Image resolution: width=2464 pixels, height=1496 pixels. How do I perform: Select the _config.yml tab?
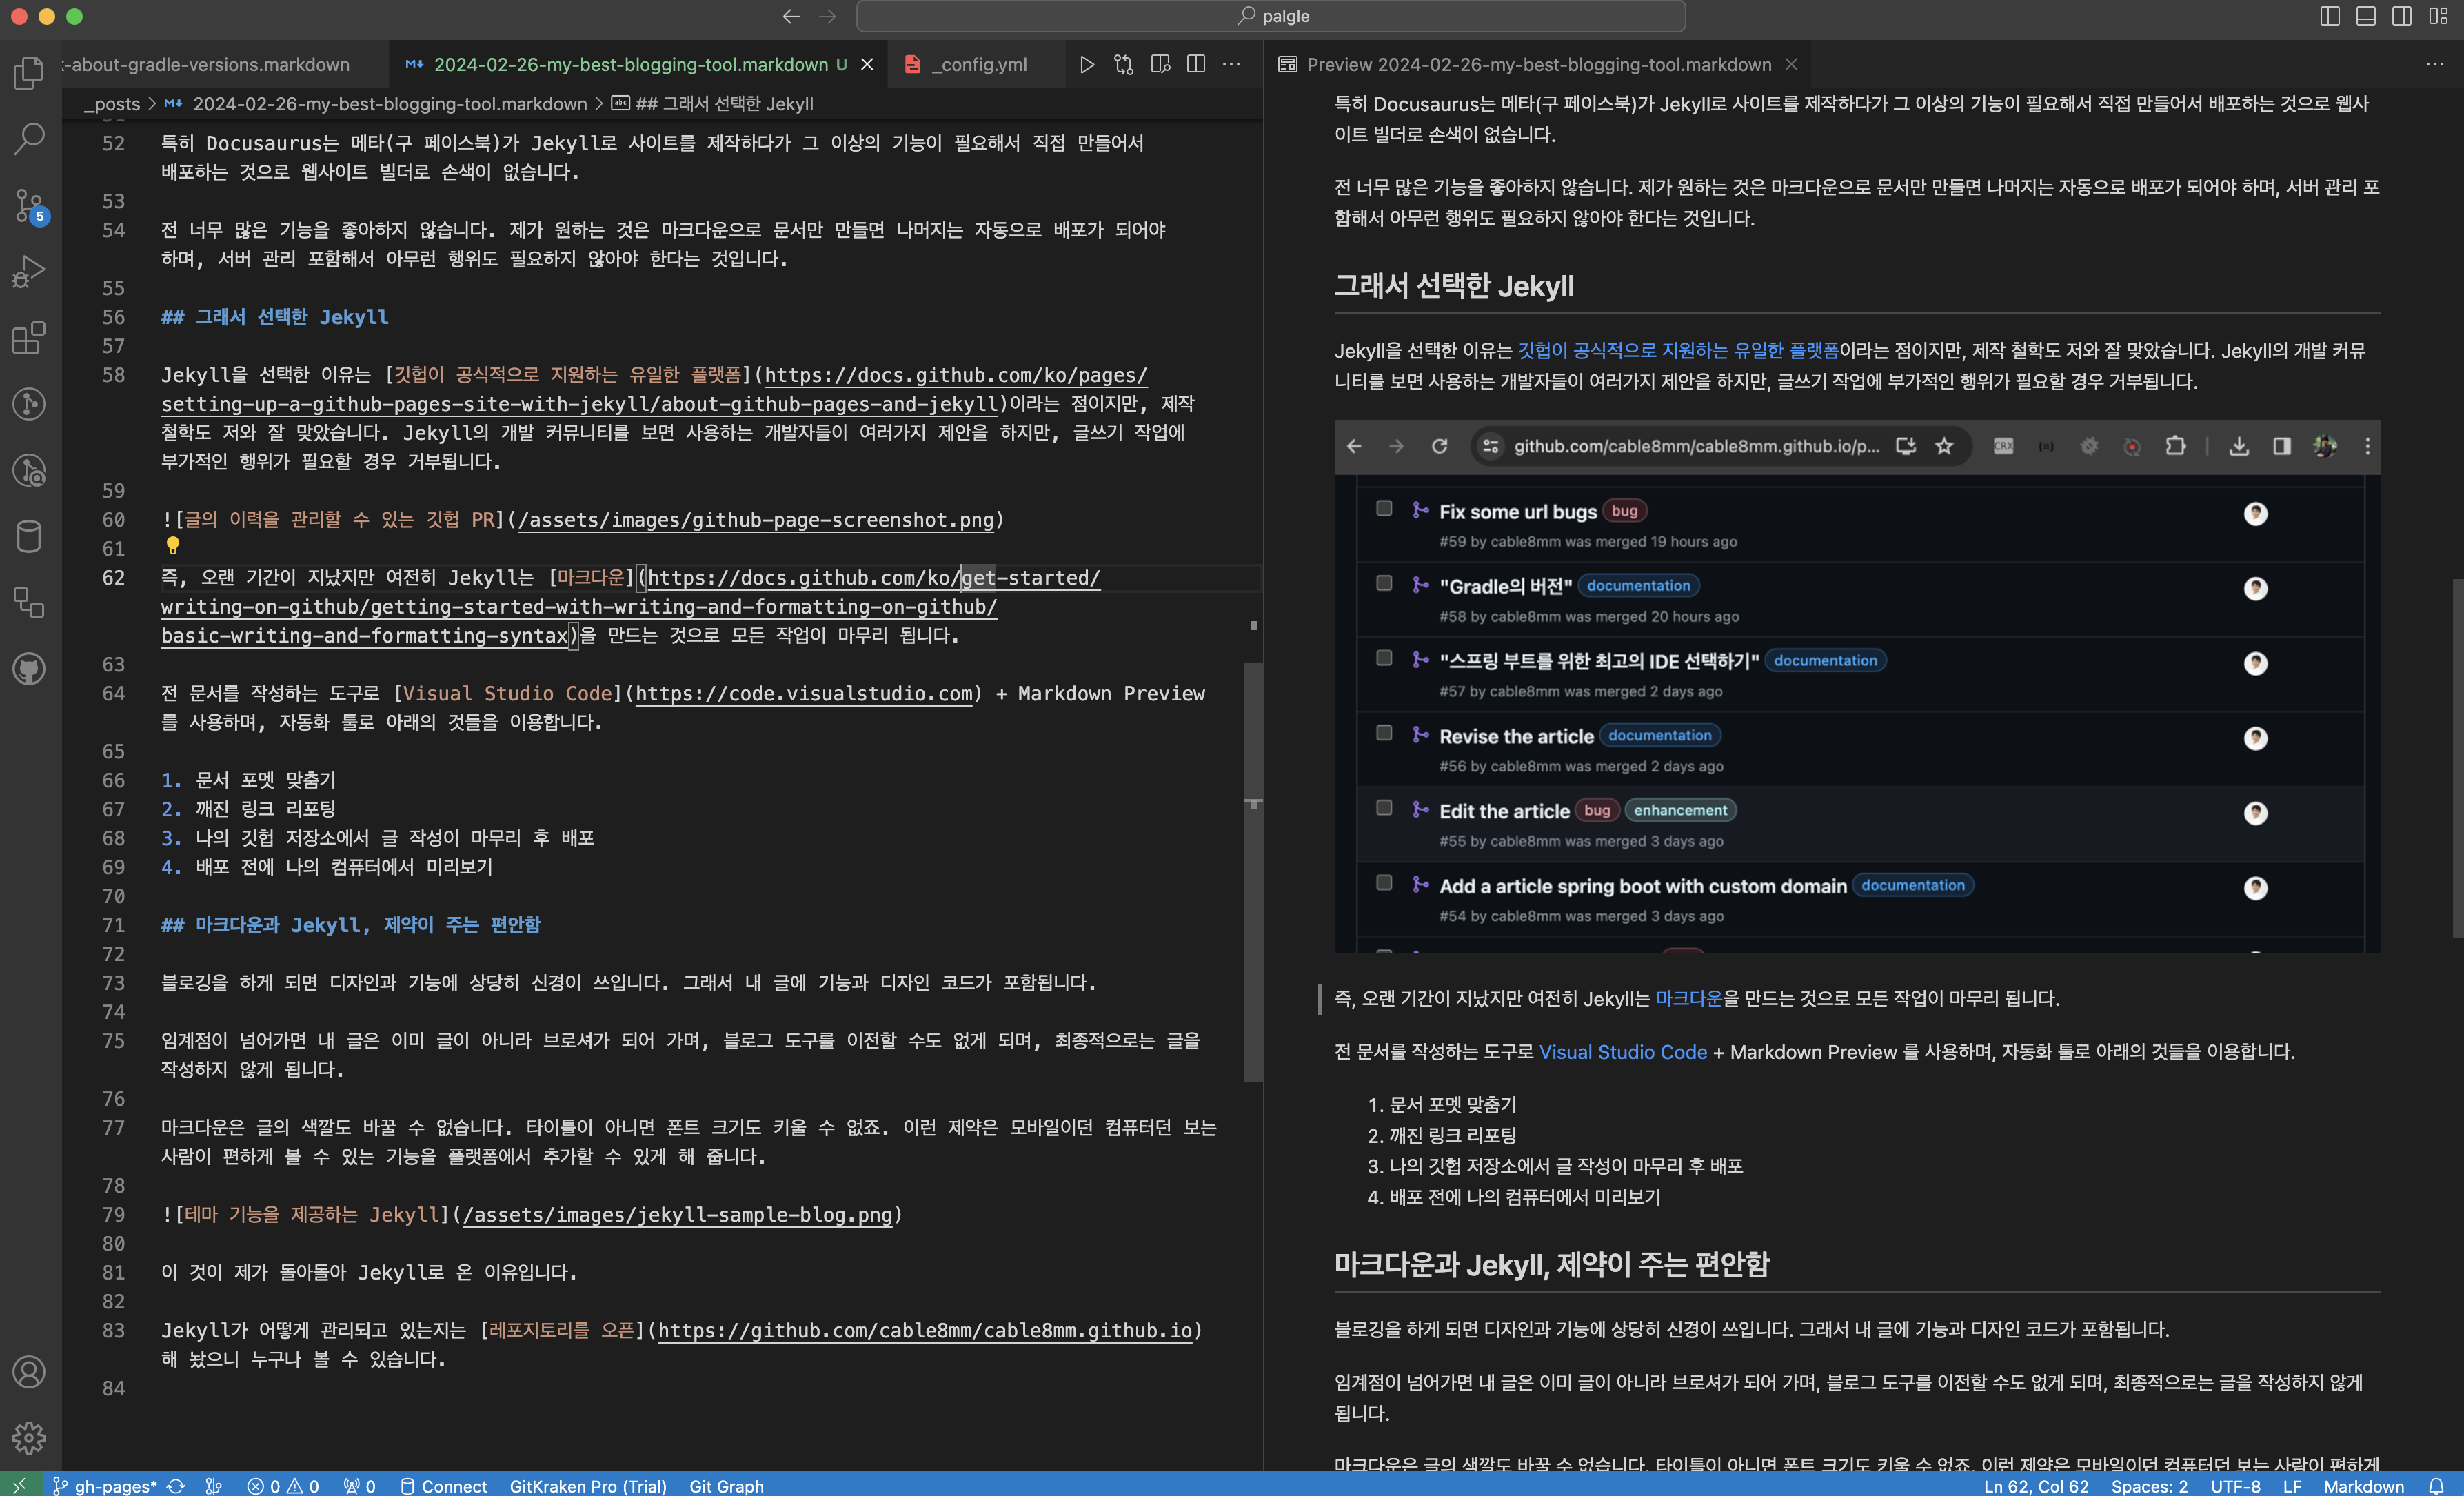click(973, 65)
